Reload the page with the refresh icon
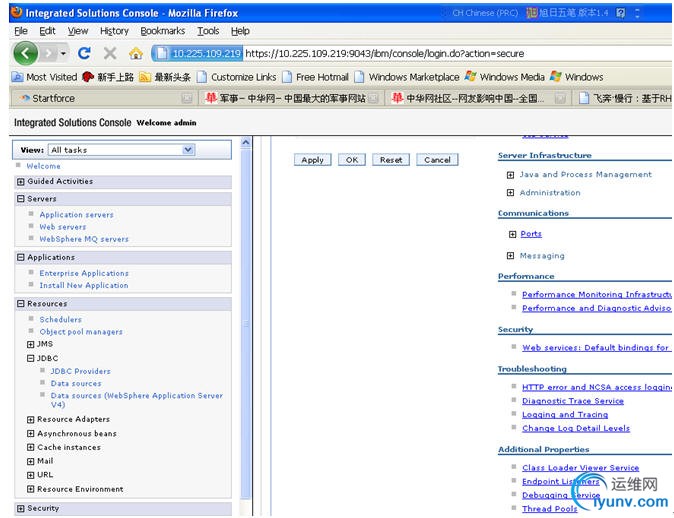674x518 pixels. point(84,53)
